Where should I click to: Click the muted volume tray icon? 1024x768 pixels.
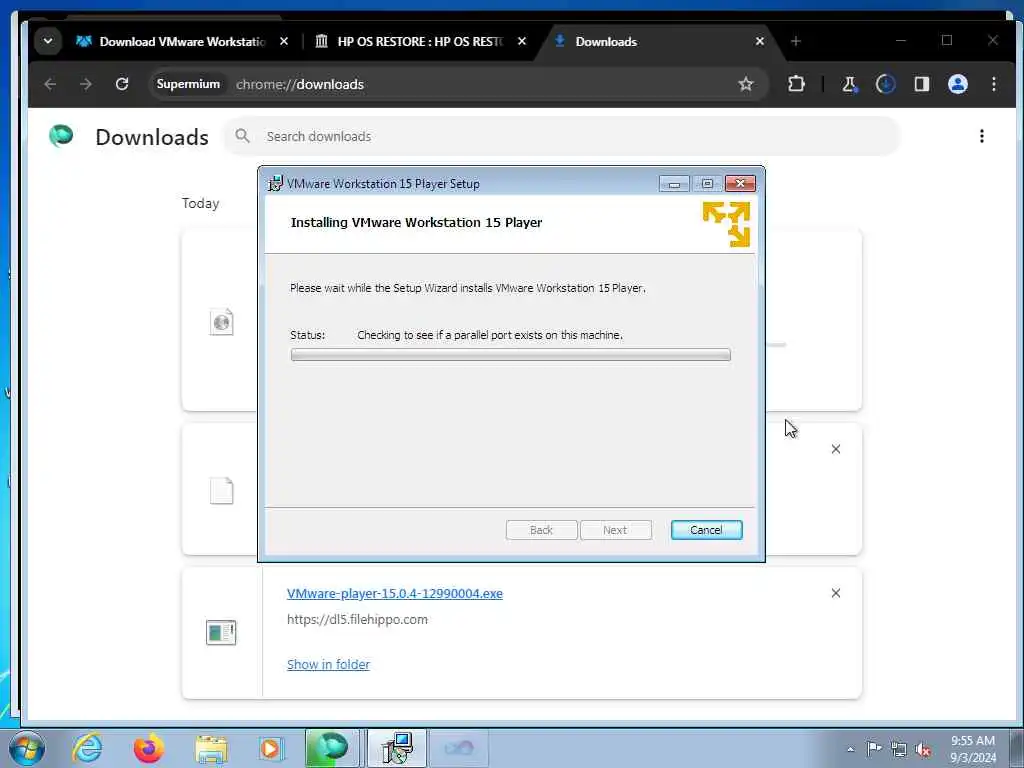tap(923, 749)
